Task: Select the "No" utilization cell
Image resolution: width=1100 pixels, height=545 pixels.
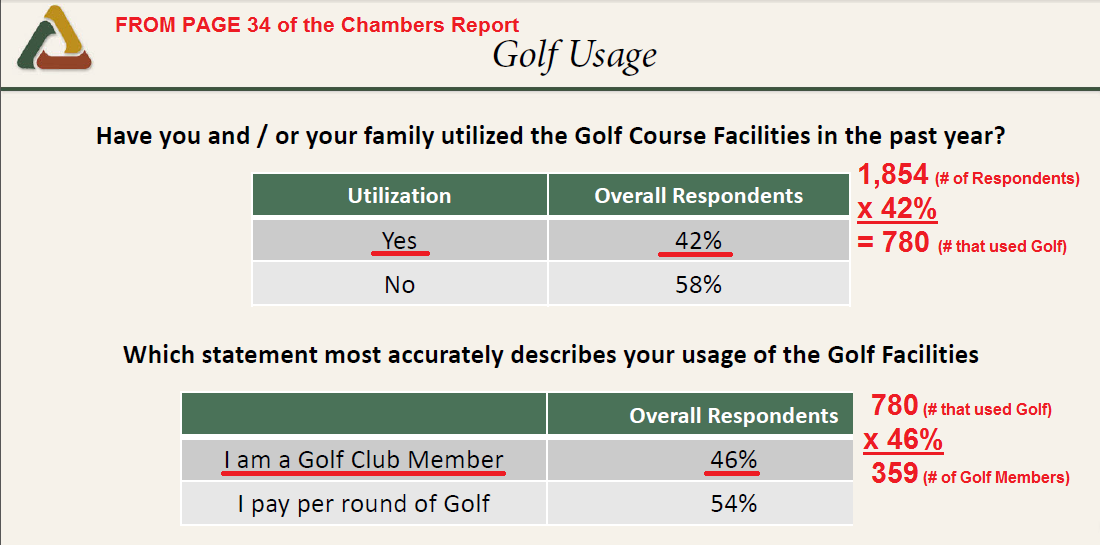Action: tap(400, 284)
